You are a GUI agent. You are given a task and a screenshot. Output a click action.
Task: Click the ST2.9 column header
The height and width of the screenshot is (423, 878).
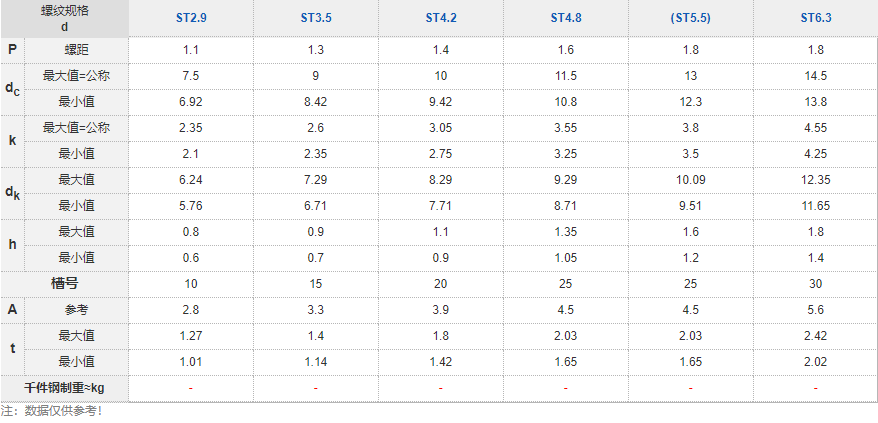coord(190,19)
